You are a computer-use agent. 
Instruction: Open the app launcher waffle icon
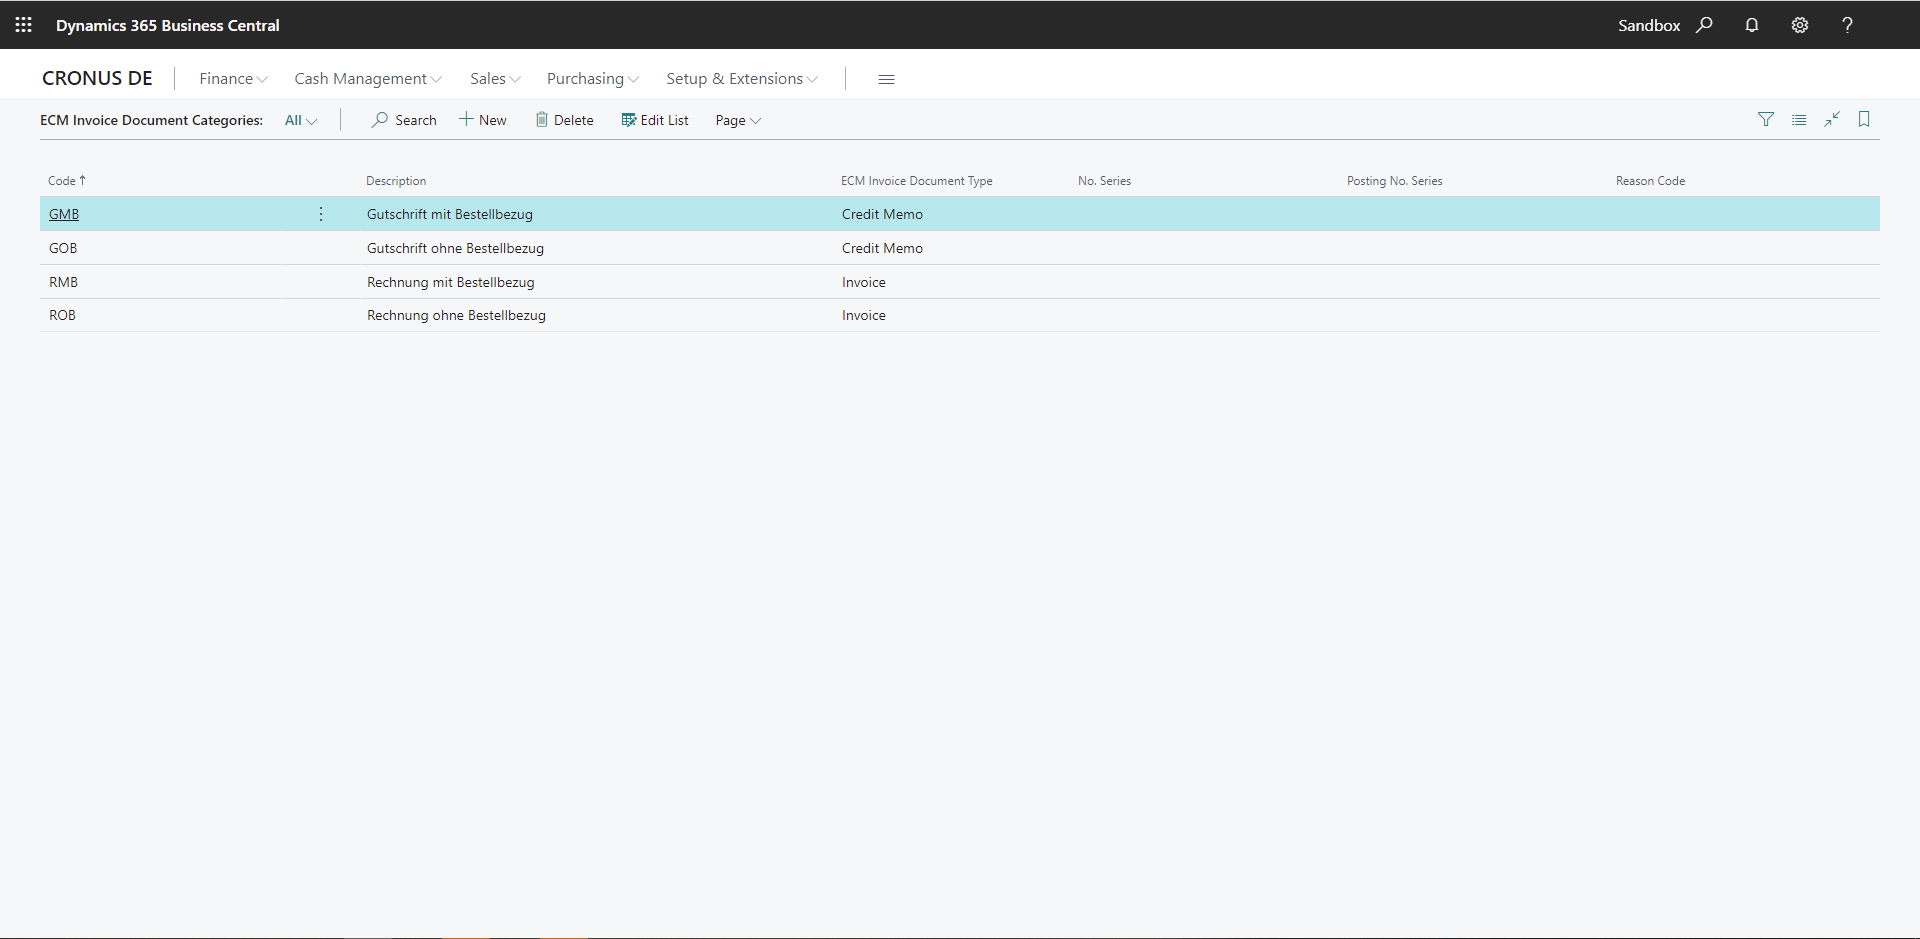(x=24, y=25)
